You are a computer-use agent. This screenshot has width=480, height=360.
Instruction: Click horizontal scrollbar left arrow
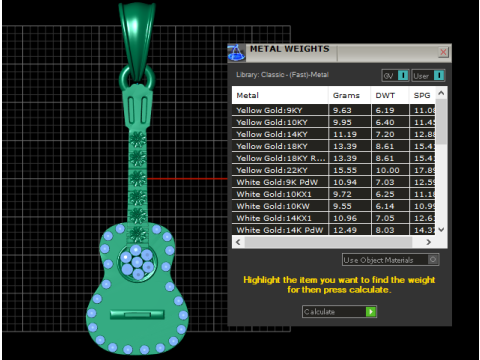coord(238,242)
